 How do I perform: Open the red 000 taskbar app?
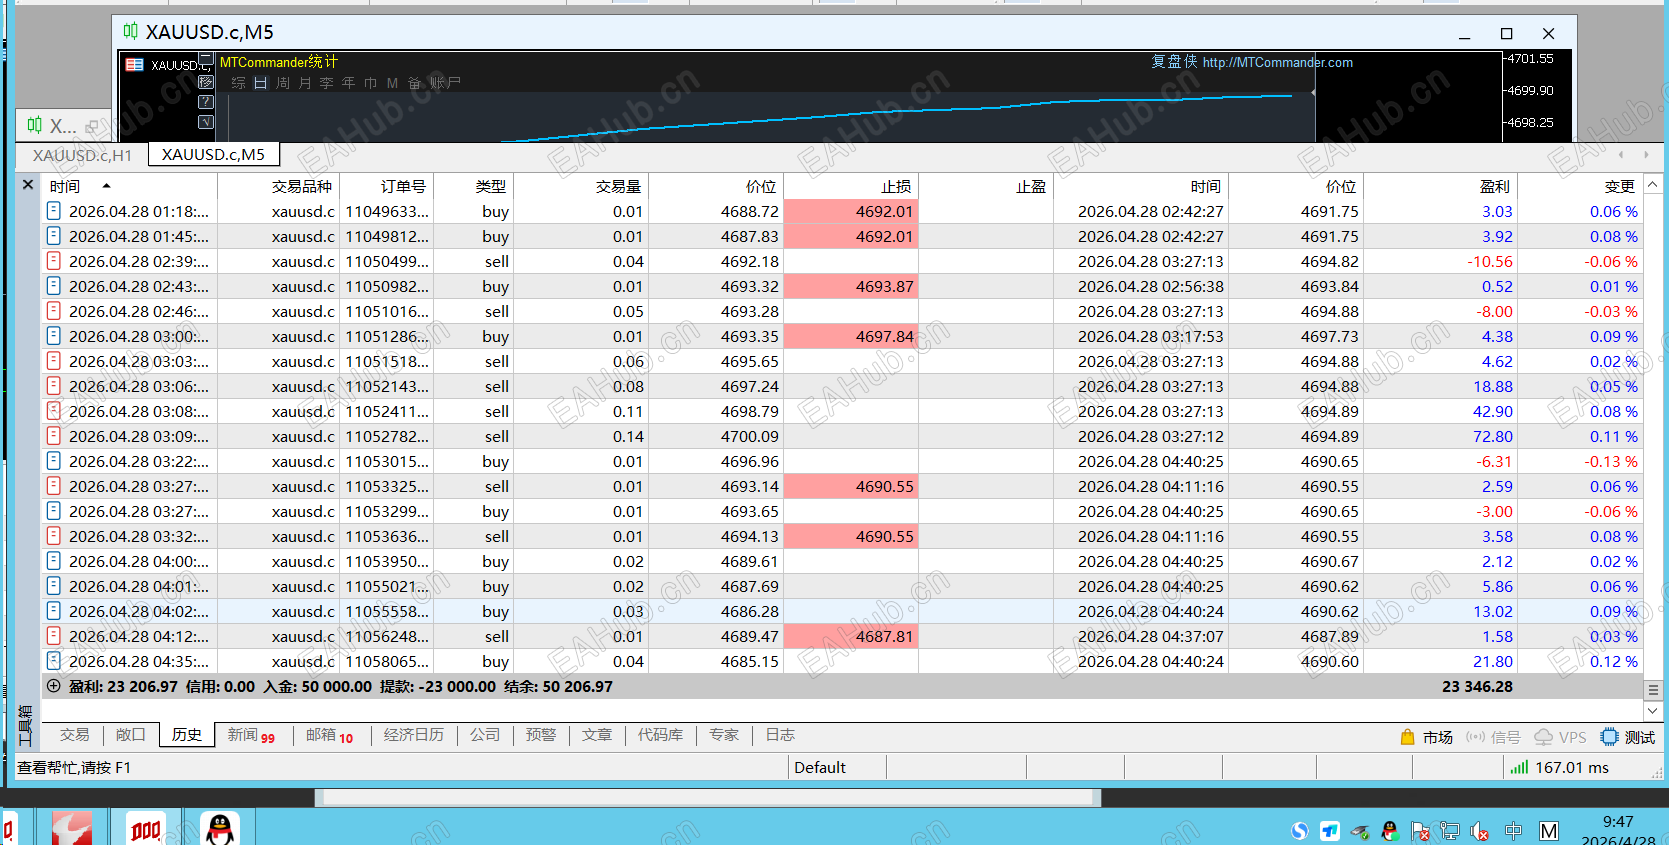click(x=146, y=829)
